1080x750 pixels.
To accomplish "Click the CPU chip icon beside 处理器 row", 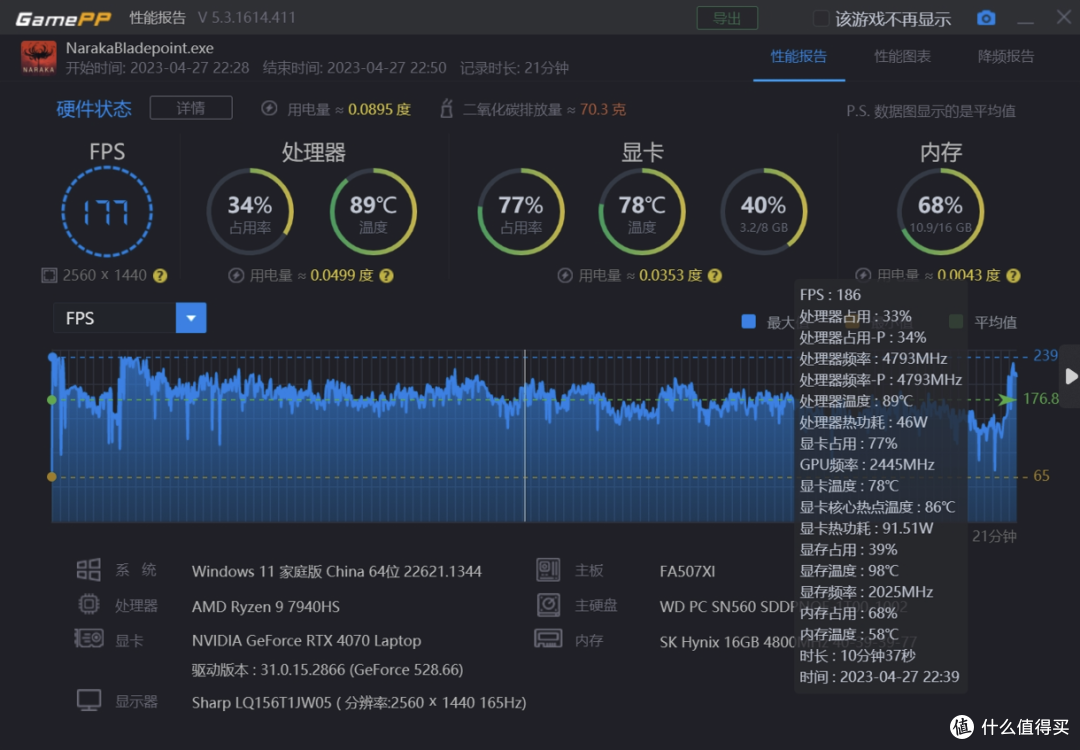I will point(89,605).
